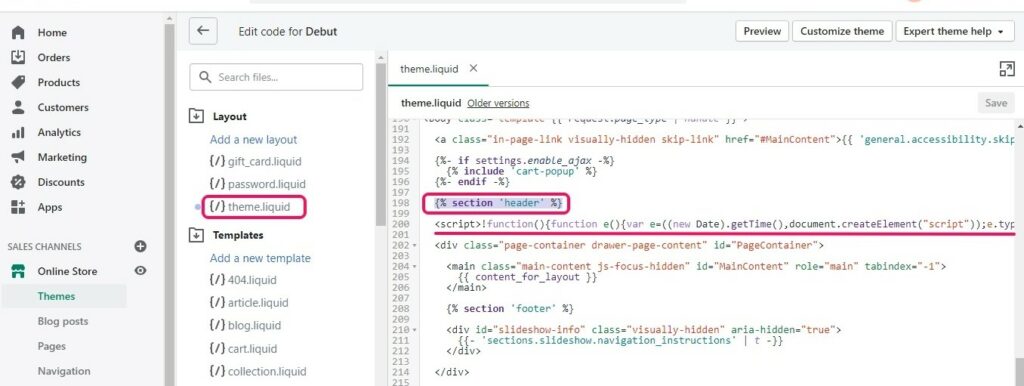Screen dimensions: 1024x386
Task: Focus the Search files input
Action: pyautogui.click(x=276, y=77)
